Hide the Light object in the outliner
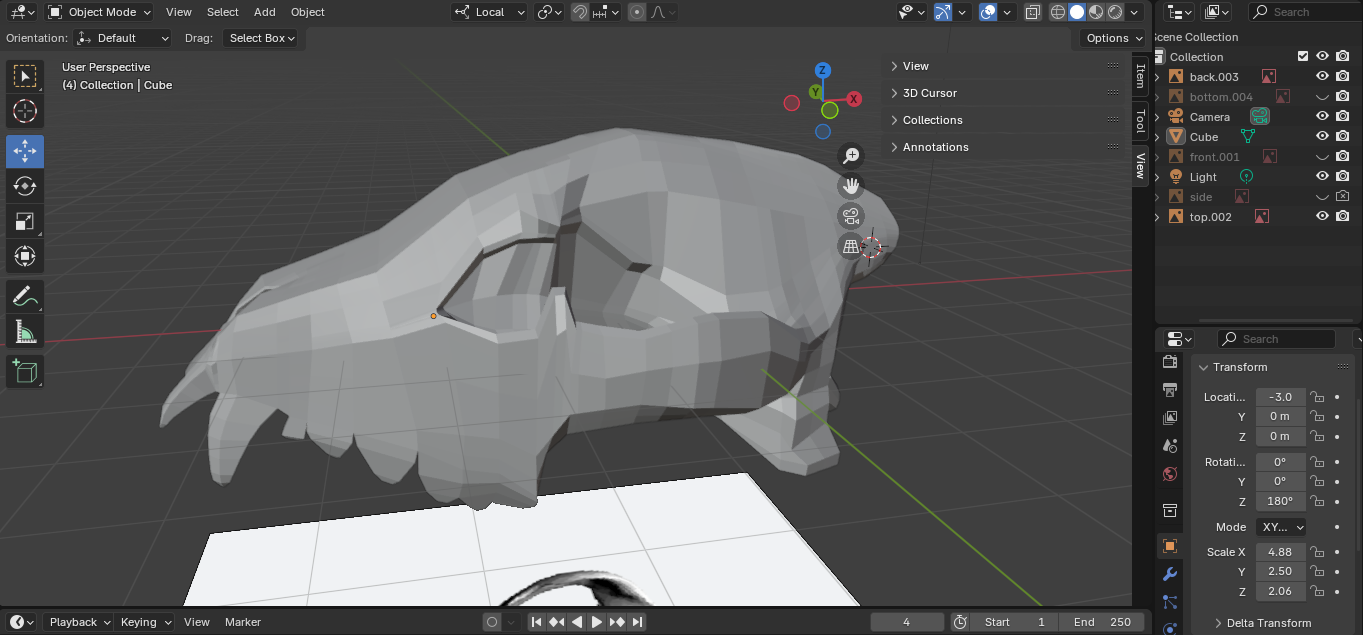This screenshot has width=1363, height=635. (1322, 176)
